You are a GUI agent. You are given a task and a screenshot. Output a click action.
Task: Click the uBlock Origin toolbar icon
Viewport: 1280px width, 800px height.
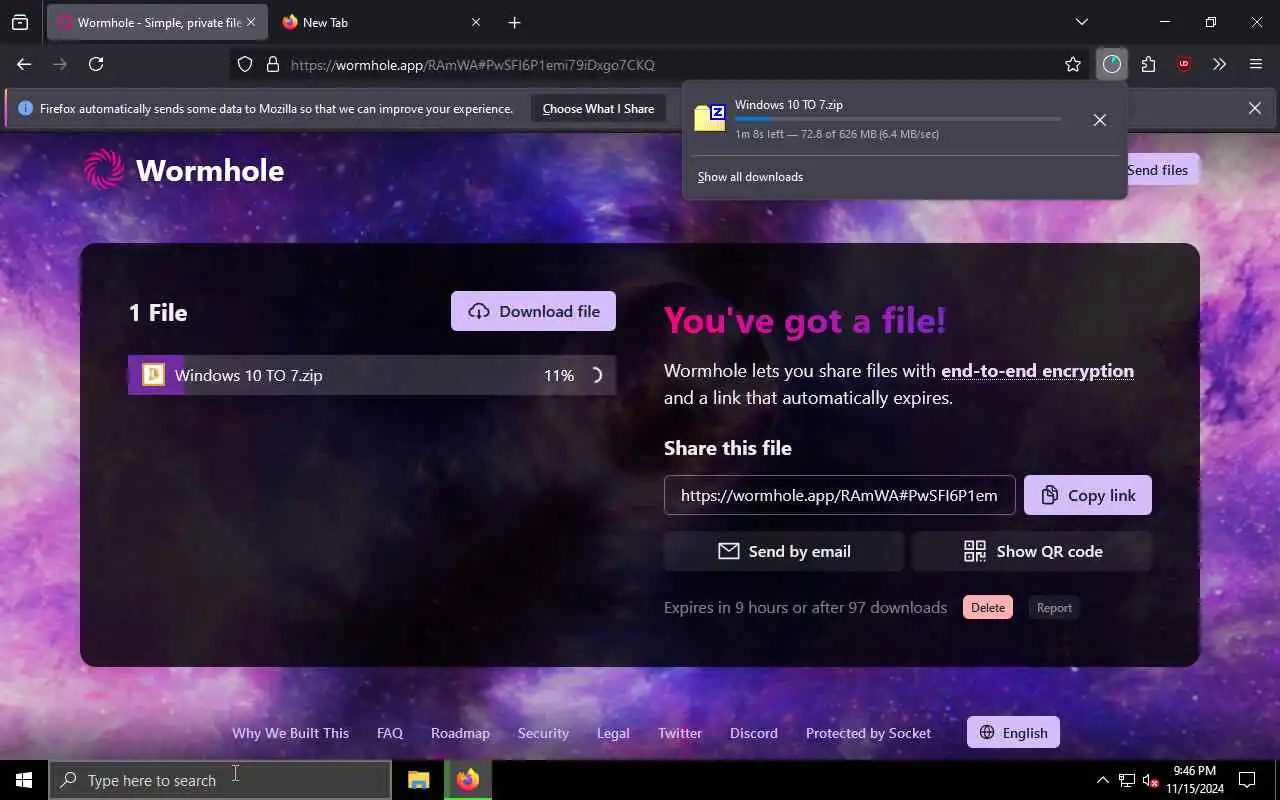[x=1184, y=64]
